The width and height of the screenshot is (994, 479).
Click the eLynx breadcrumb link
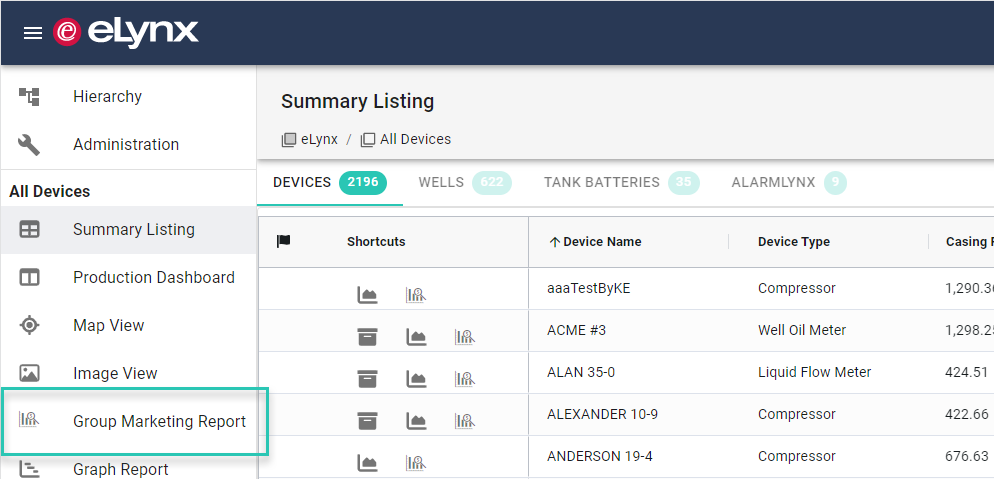pos(309,139)
